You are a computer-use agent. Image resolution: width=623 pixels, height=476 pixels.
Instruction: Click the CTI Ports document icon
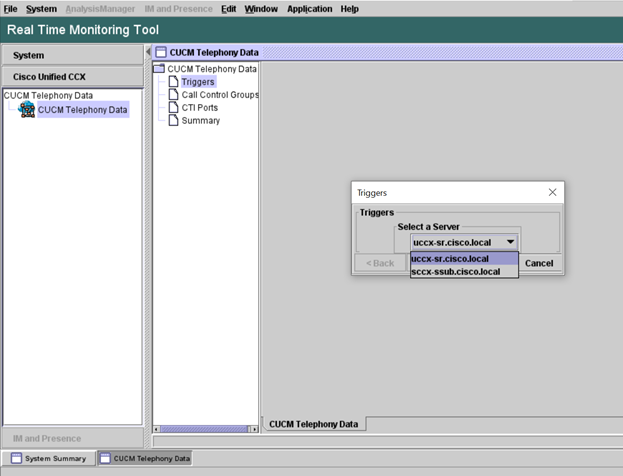(x=173, y=107)
